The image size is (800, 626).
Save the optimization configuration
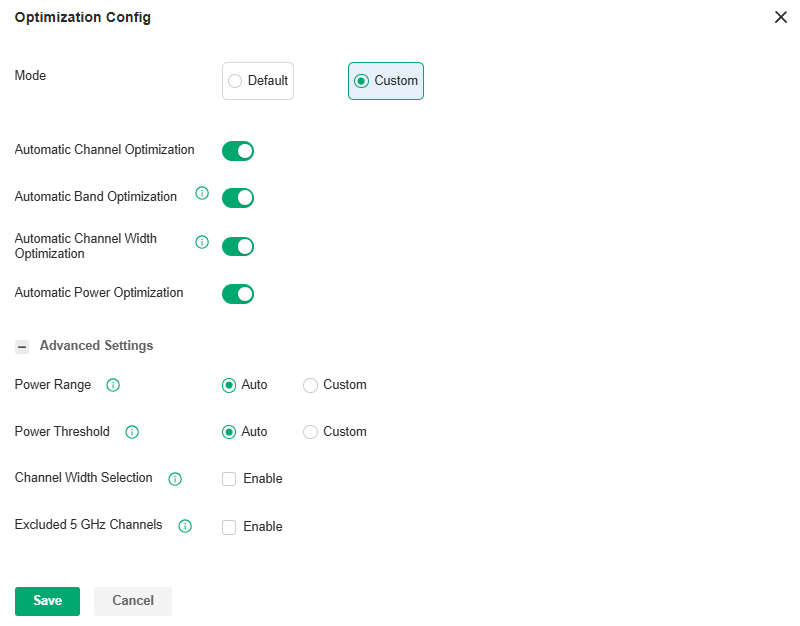pos(47,601)
